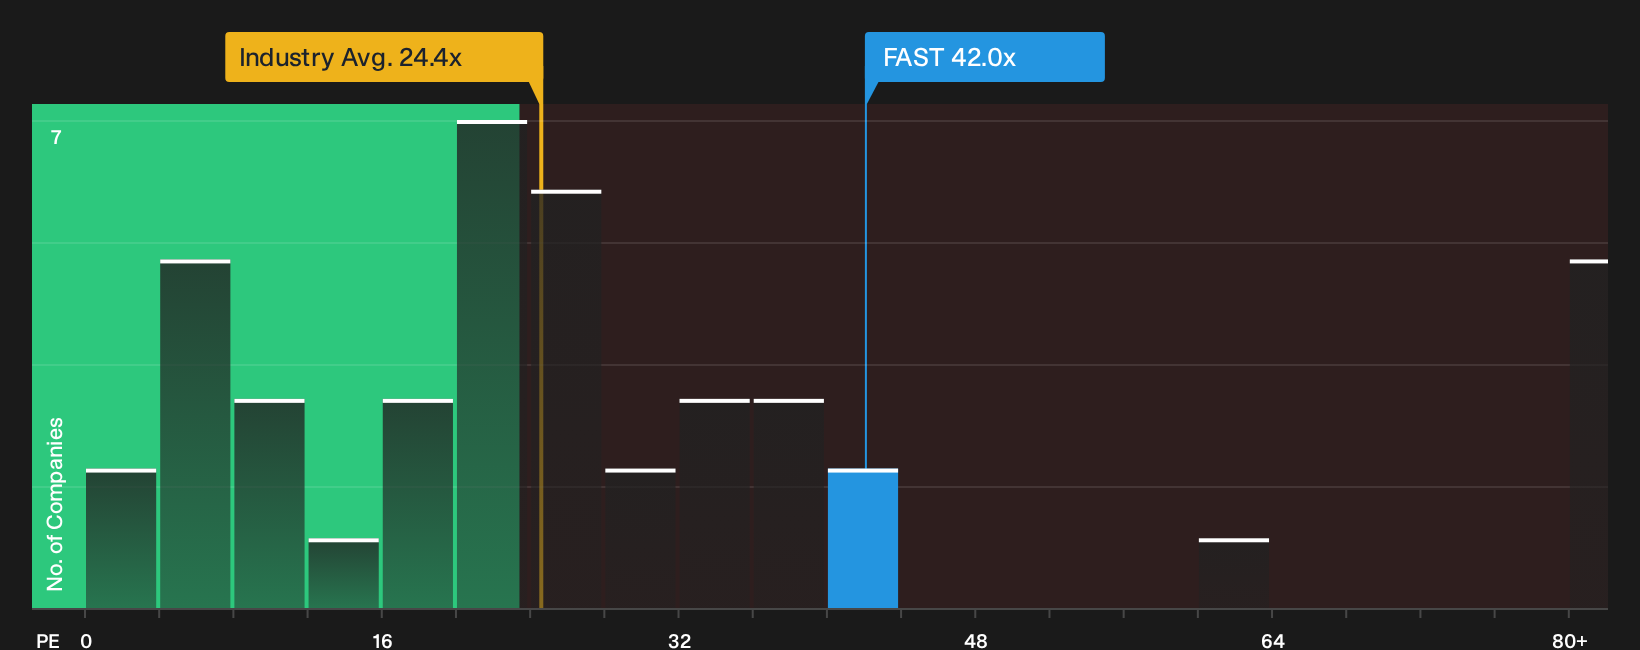This screenshot has height=650, width=1640.
Task: Select the bar above the 80+ axis label
Action: [1589, 435]
